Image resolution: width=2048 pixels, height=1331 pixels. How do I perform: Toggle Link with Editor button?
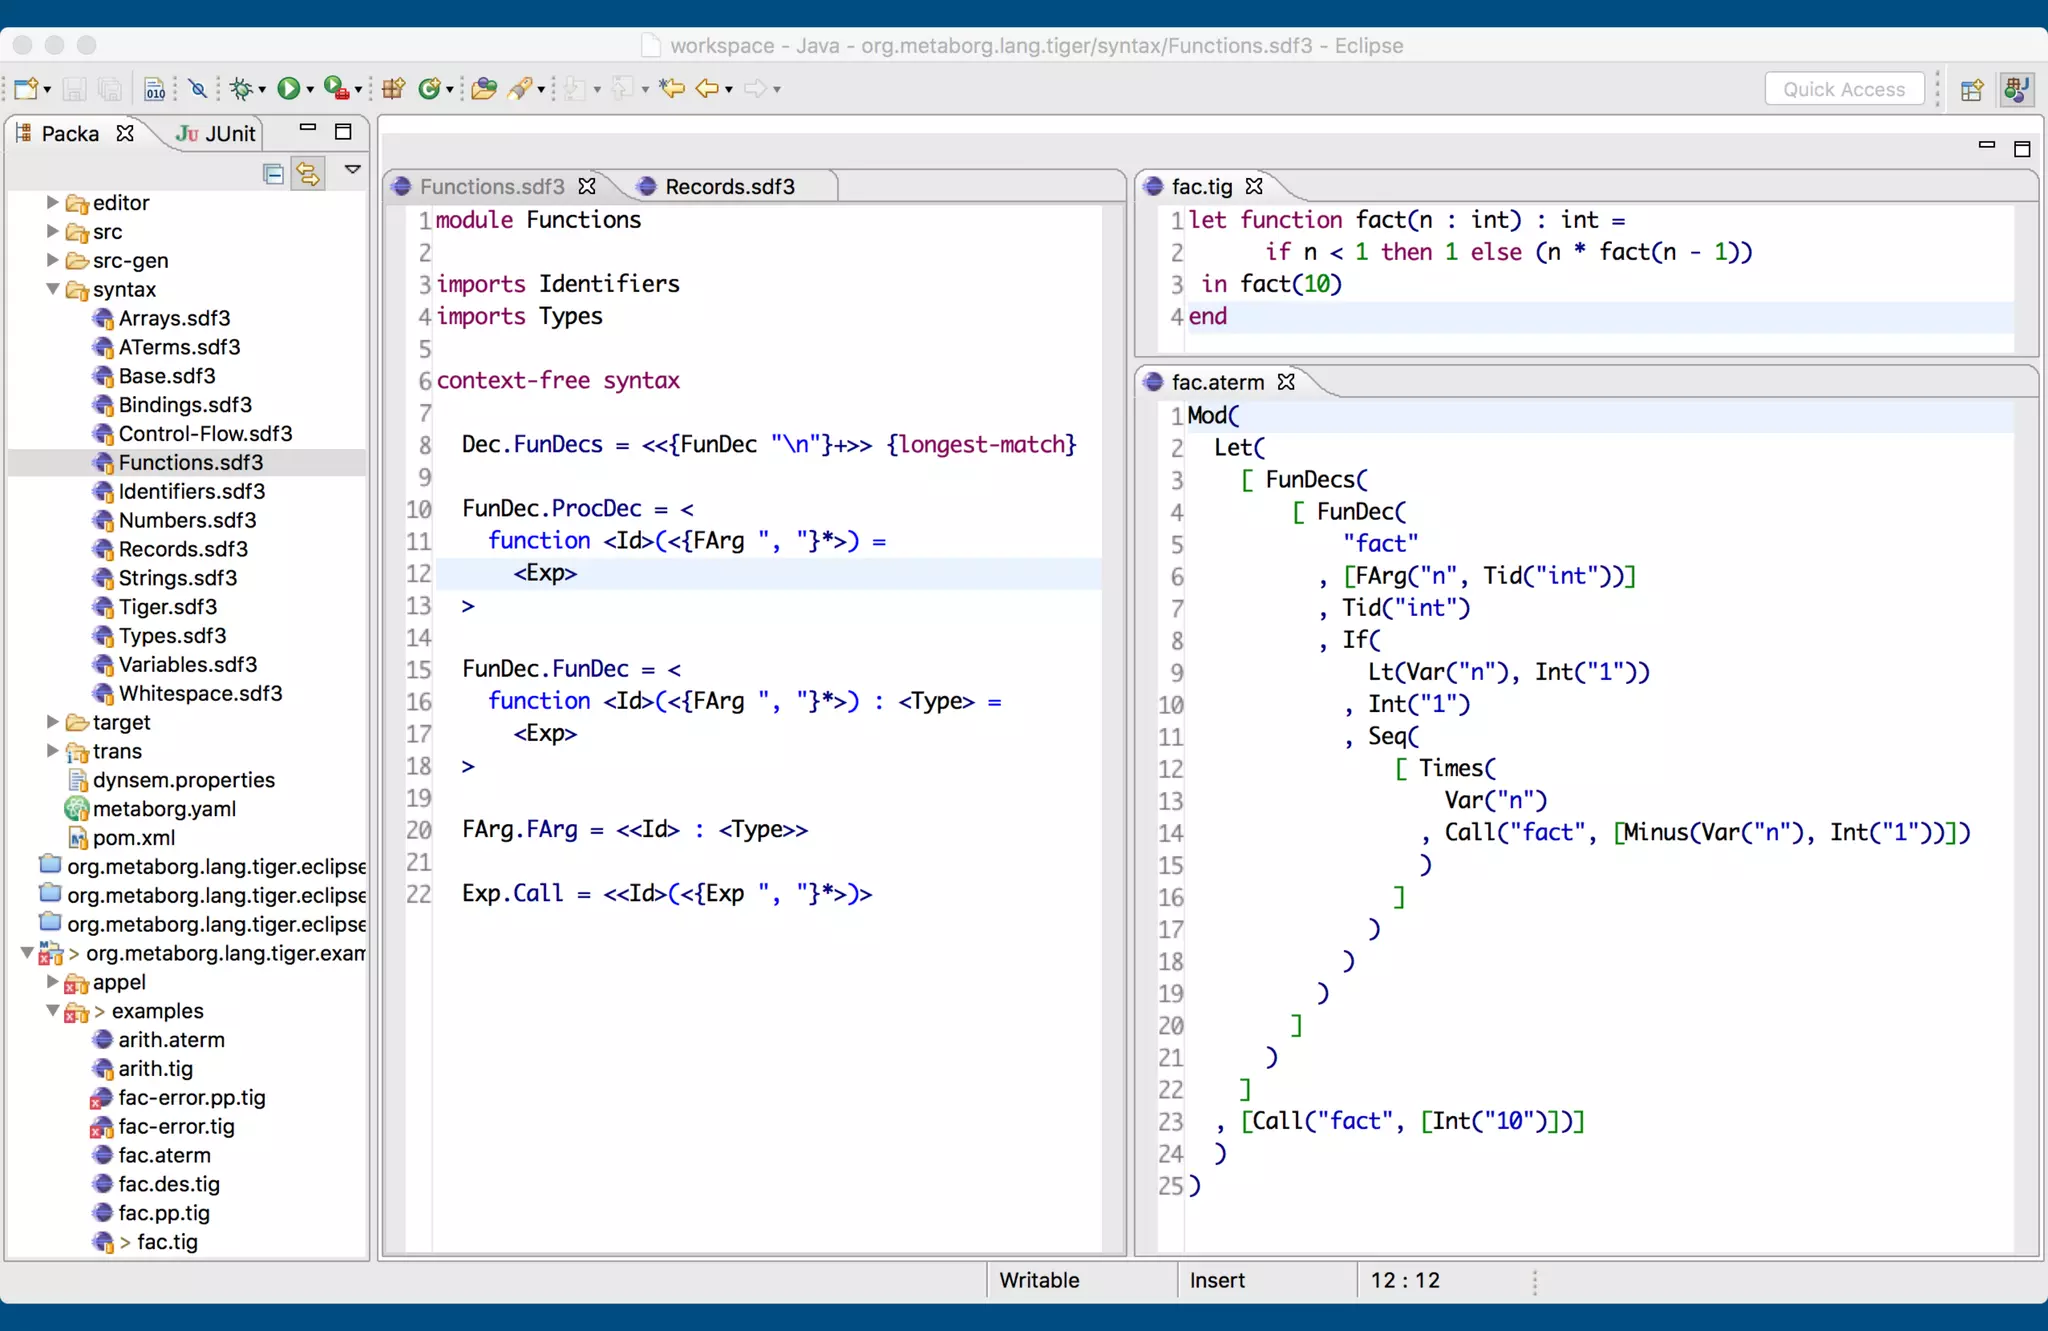(308, 174)
